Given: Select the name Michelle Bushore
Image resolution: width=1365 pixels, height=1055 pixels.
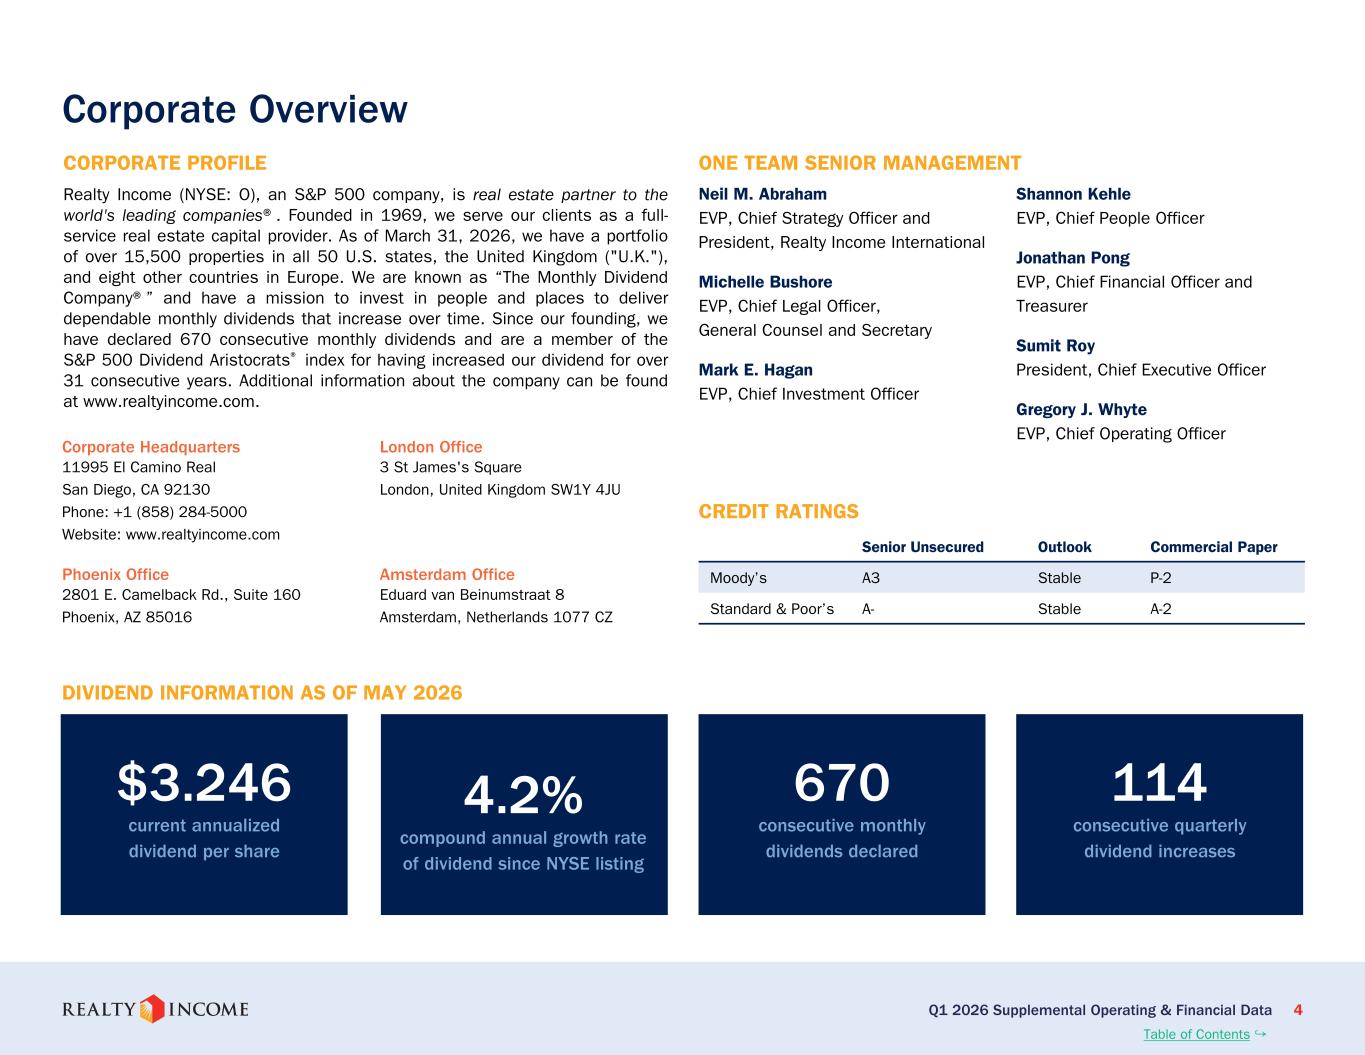Looking at the screenshot, I should pyautogui.click(x=765, y=282).
